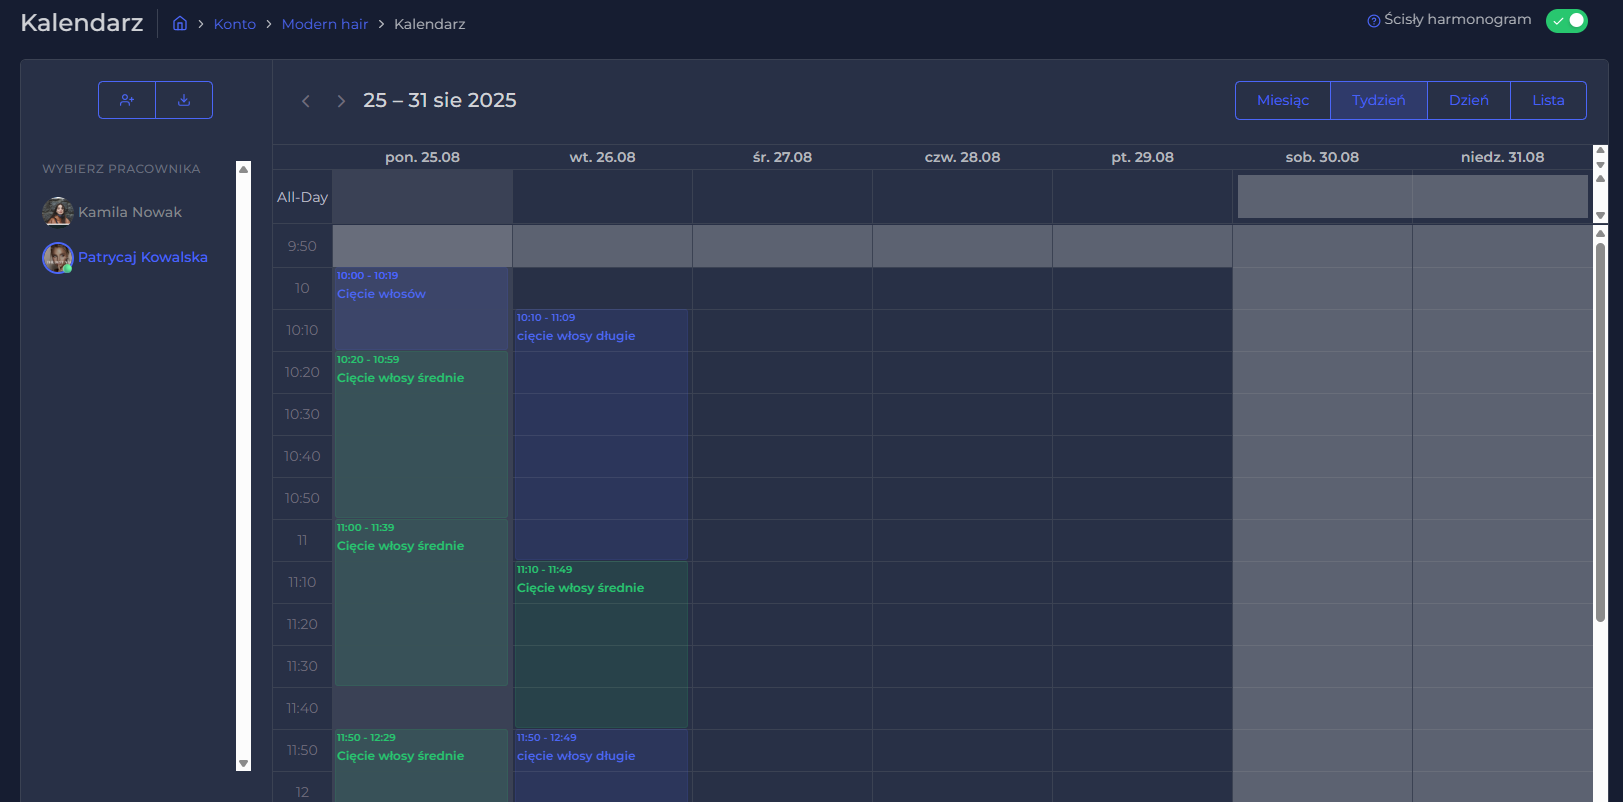The height and width of the screenshot is (802, 1623).
Task: Open 10:20 - 10:59 Cięcie włosy średnie appointment
Action: (421, 434)
